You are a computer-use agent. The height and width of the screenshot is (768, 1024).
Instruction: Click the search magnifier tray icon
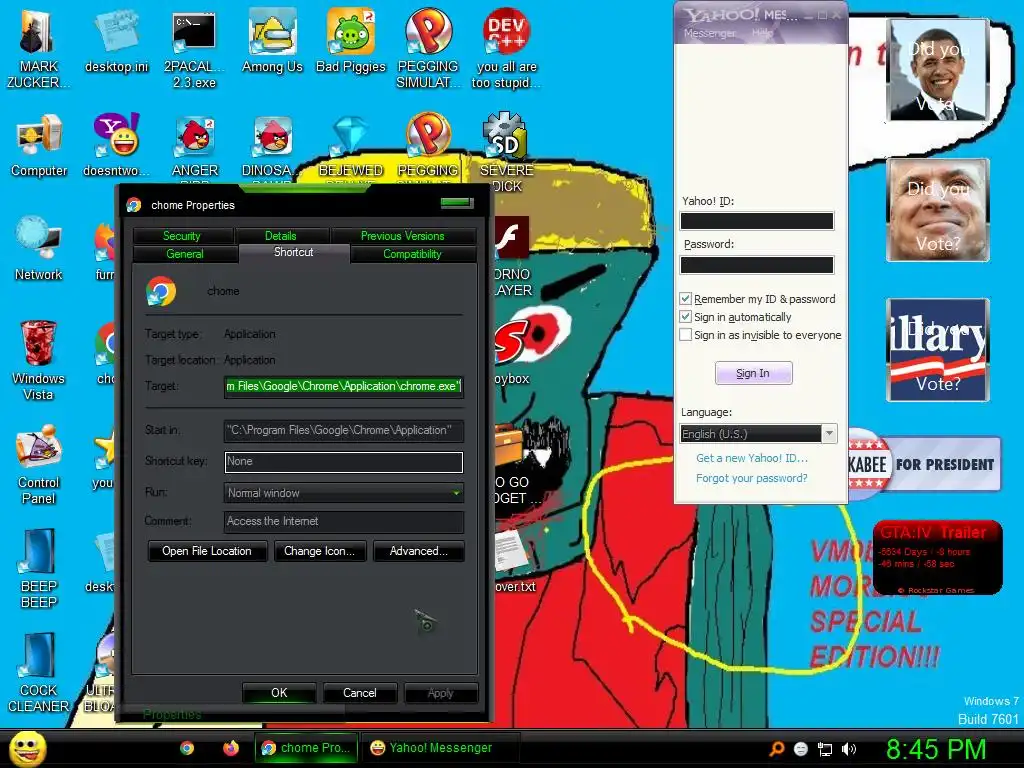tap(777, 749)
